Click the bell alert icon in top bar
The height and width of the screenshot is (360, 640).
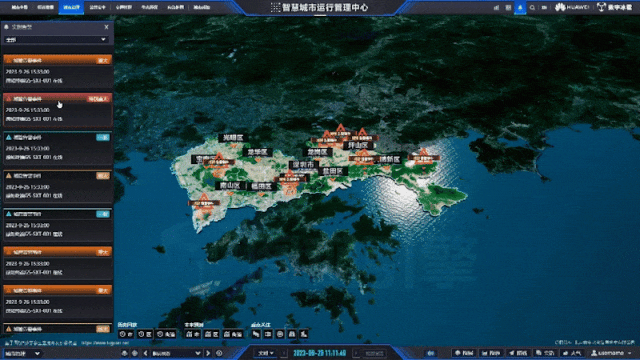click(x=520, y=7)
